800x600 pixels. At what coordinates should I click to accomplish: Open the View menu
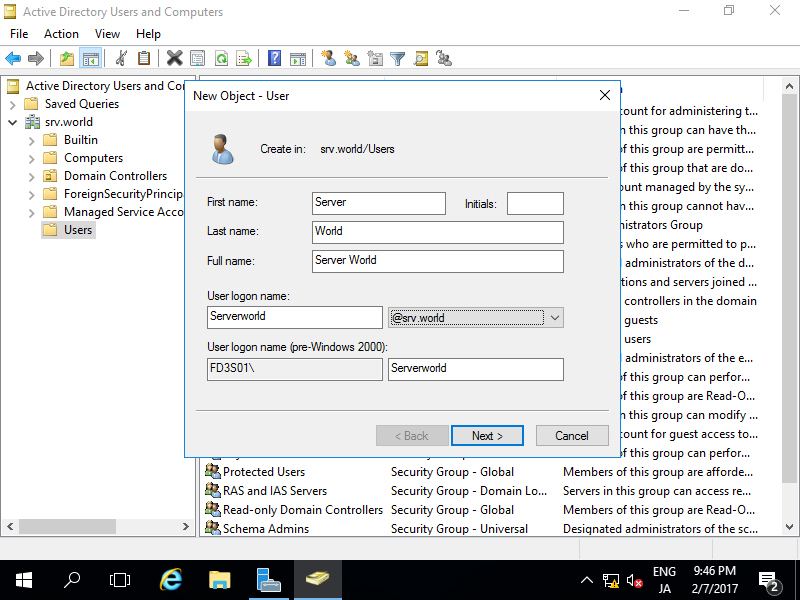coord(107,33)
